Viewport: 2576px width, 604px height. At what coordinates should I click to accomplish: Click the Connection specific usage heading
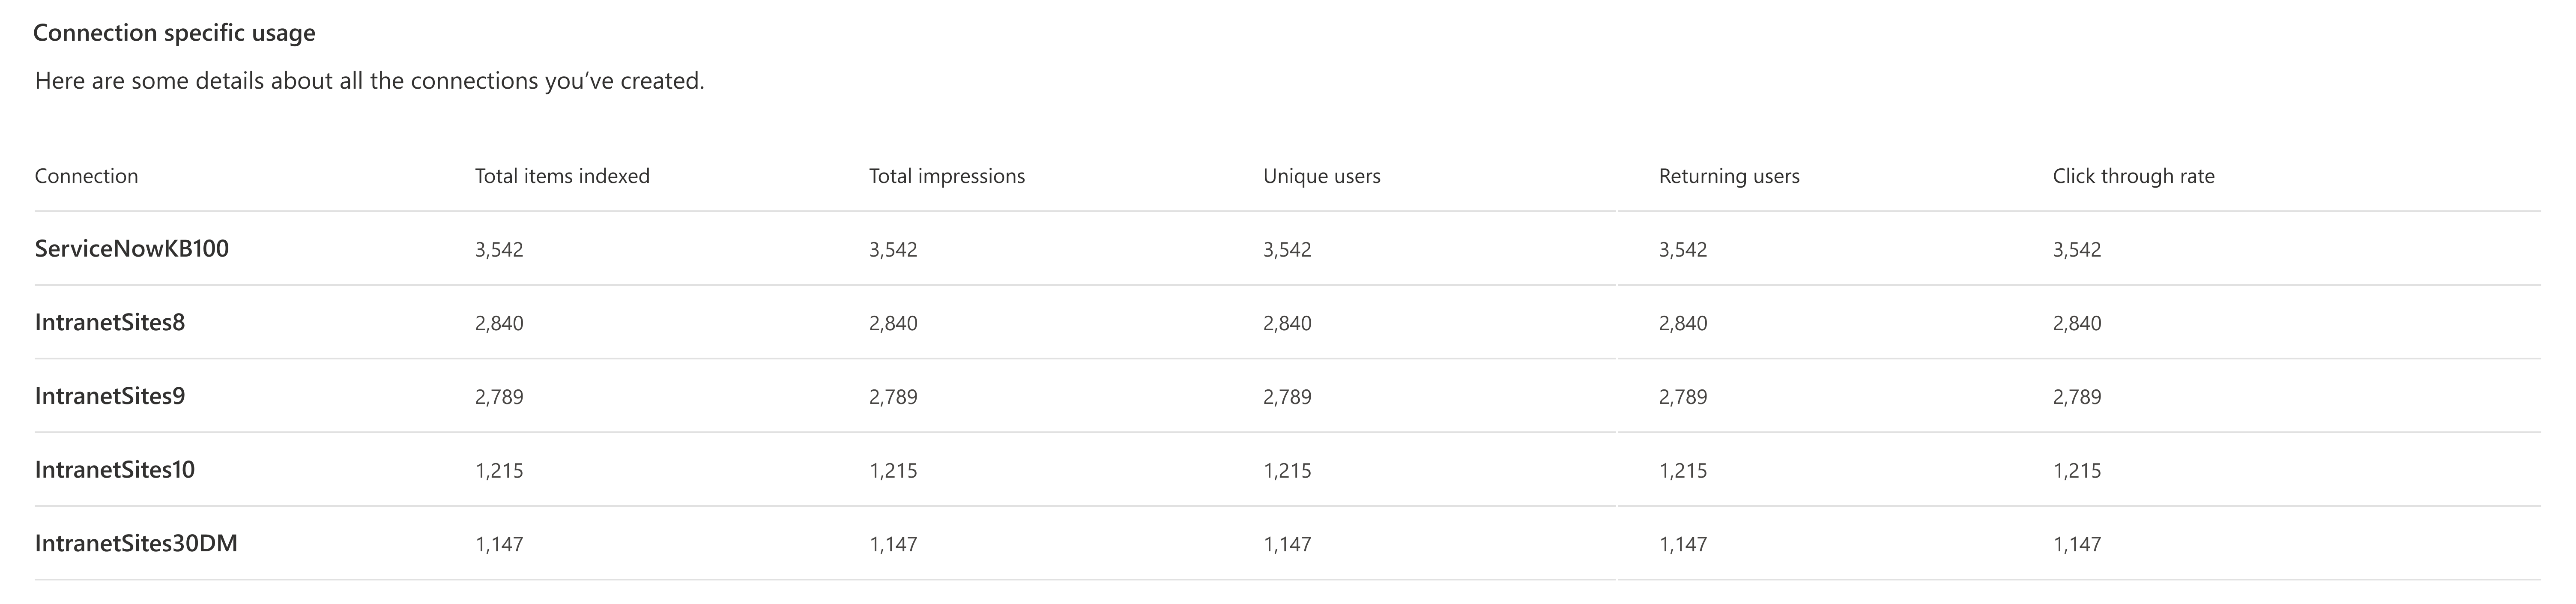click(x=174, y=33)
